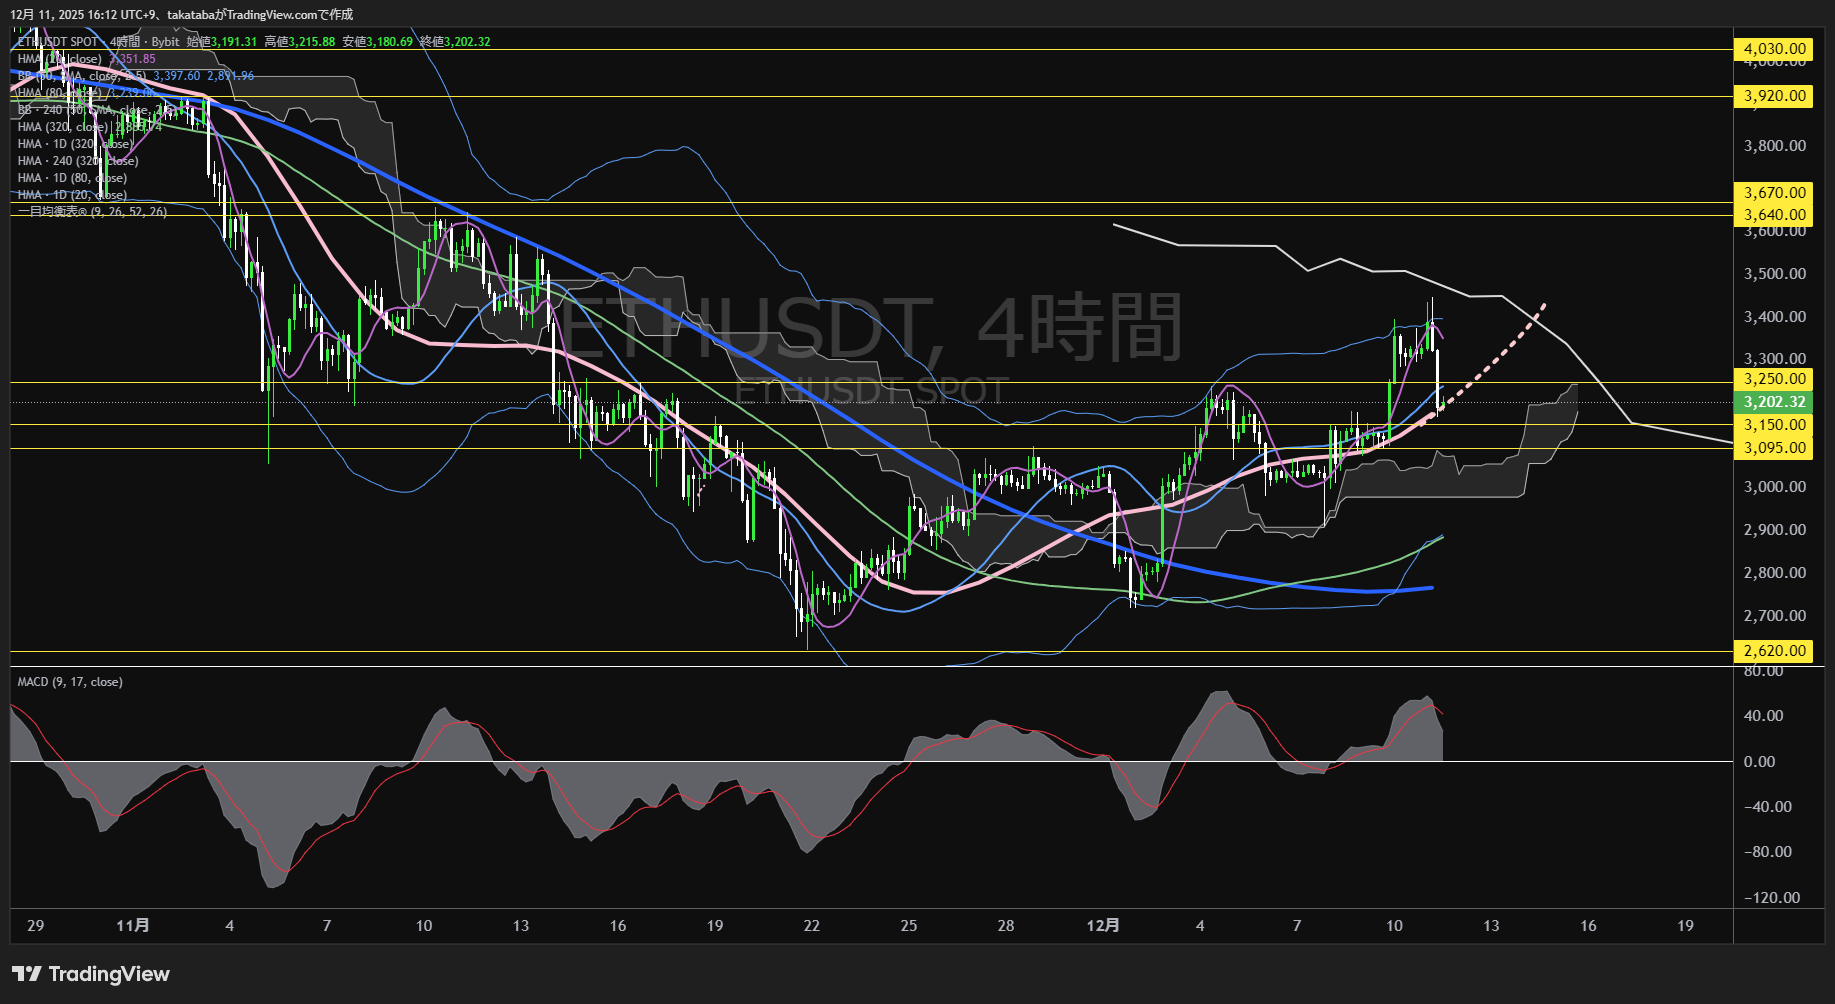Click the chart header timestamp text
The height and width of the screenshot is (1004, 1835).
coord(181,14)
